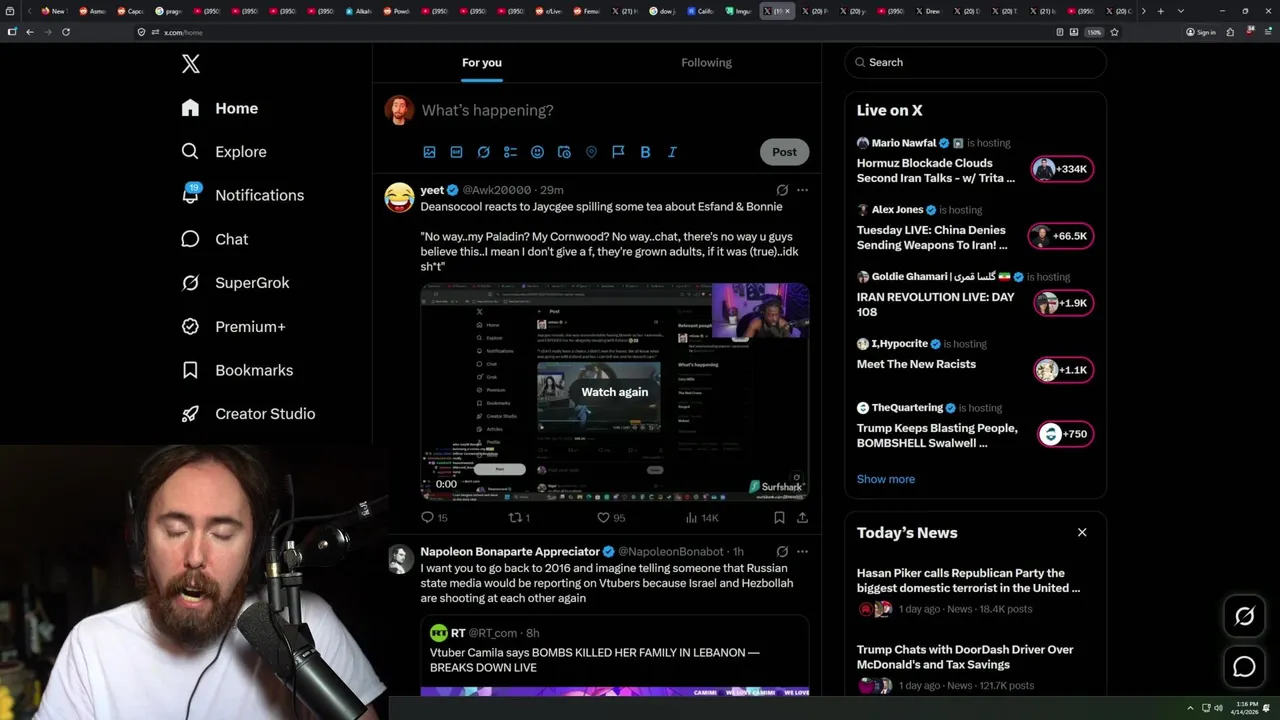Add media image to the post
The width and height of the screenshot is (1280, 720).
pos(430,152)
